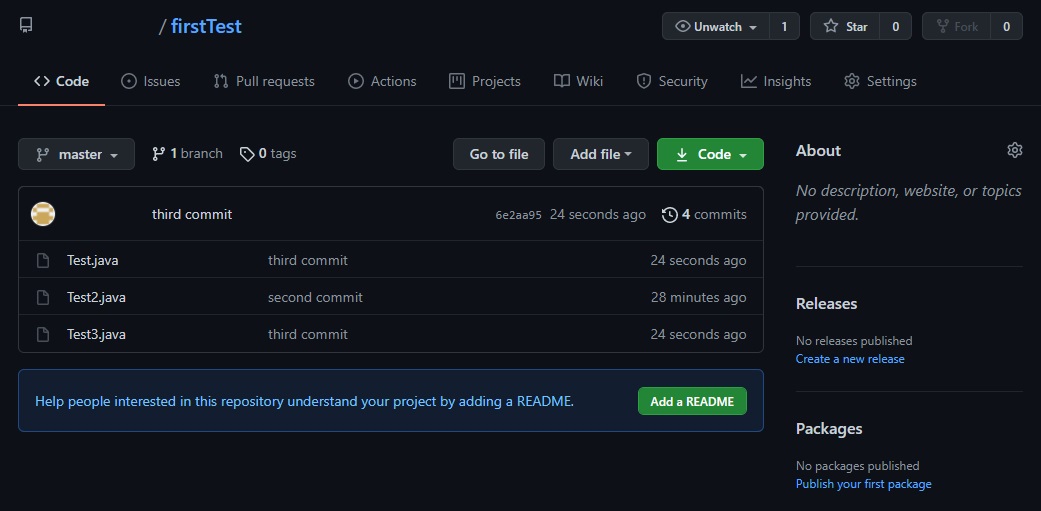
Task: View the 1 branch link
Action: click(187, 153)
